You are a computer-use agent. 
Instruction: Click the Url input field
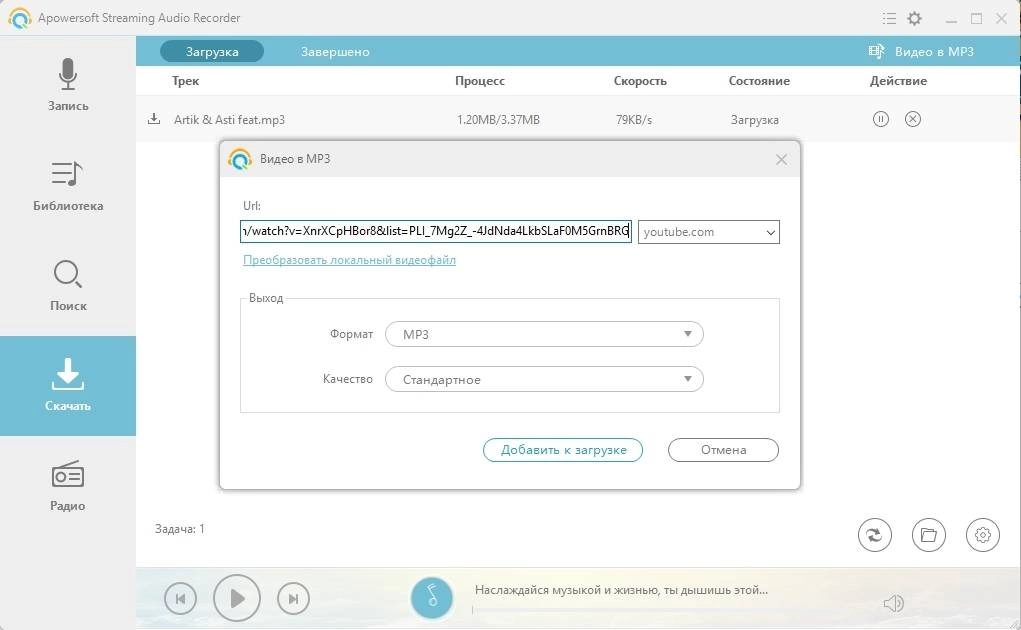(x=436, y=231)
